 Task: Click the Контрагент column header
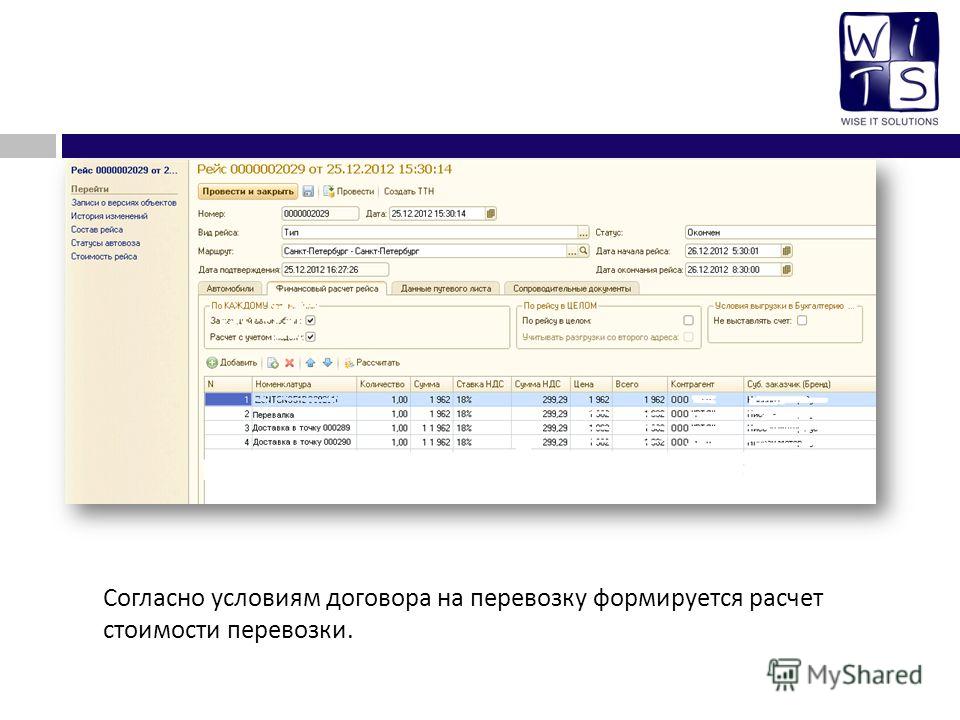705,384
